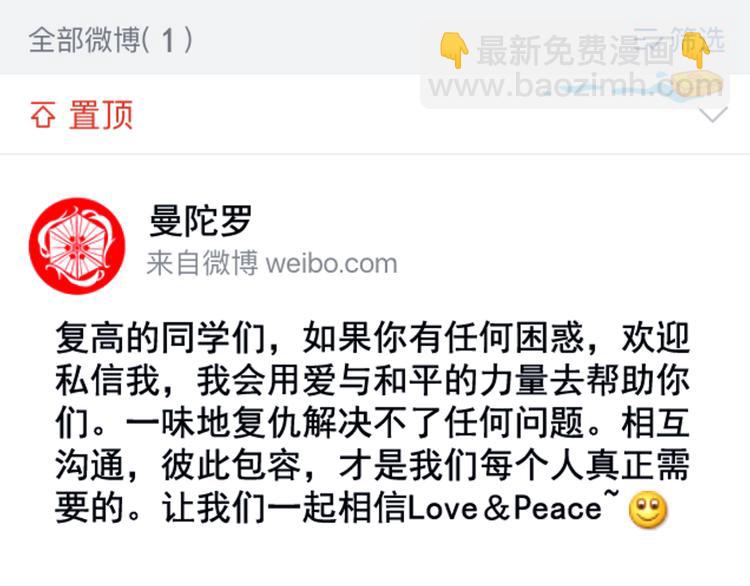
Task: Click the left pointing-down hand emoji
Action: pyautogui.click(x=454, y=50)
